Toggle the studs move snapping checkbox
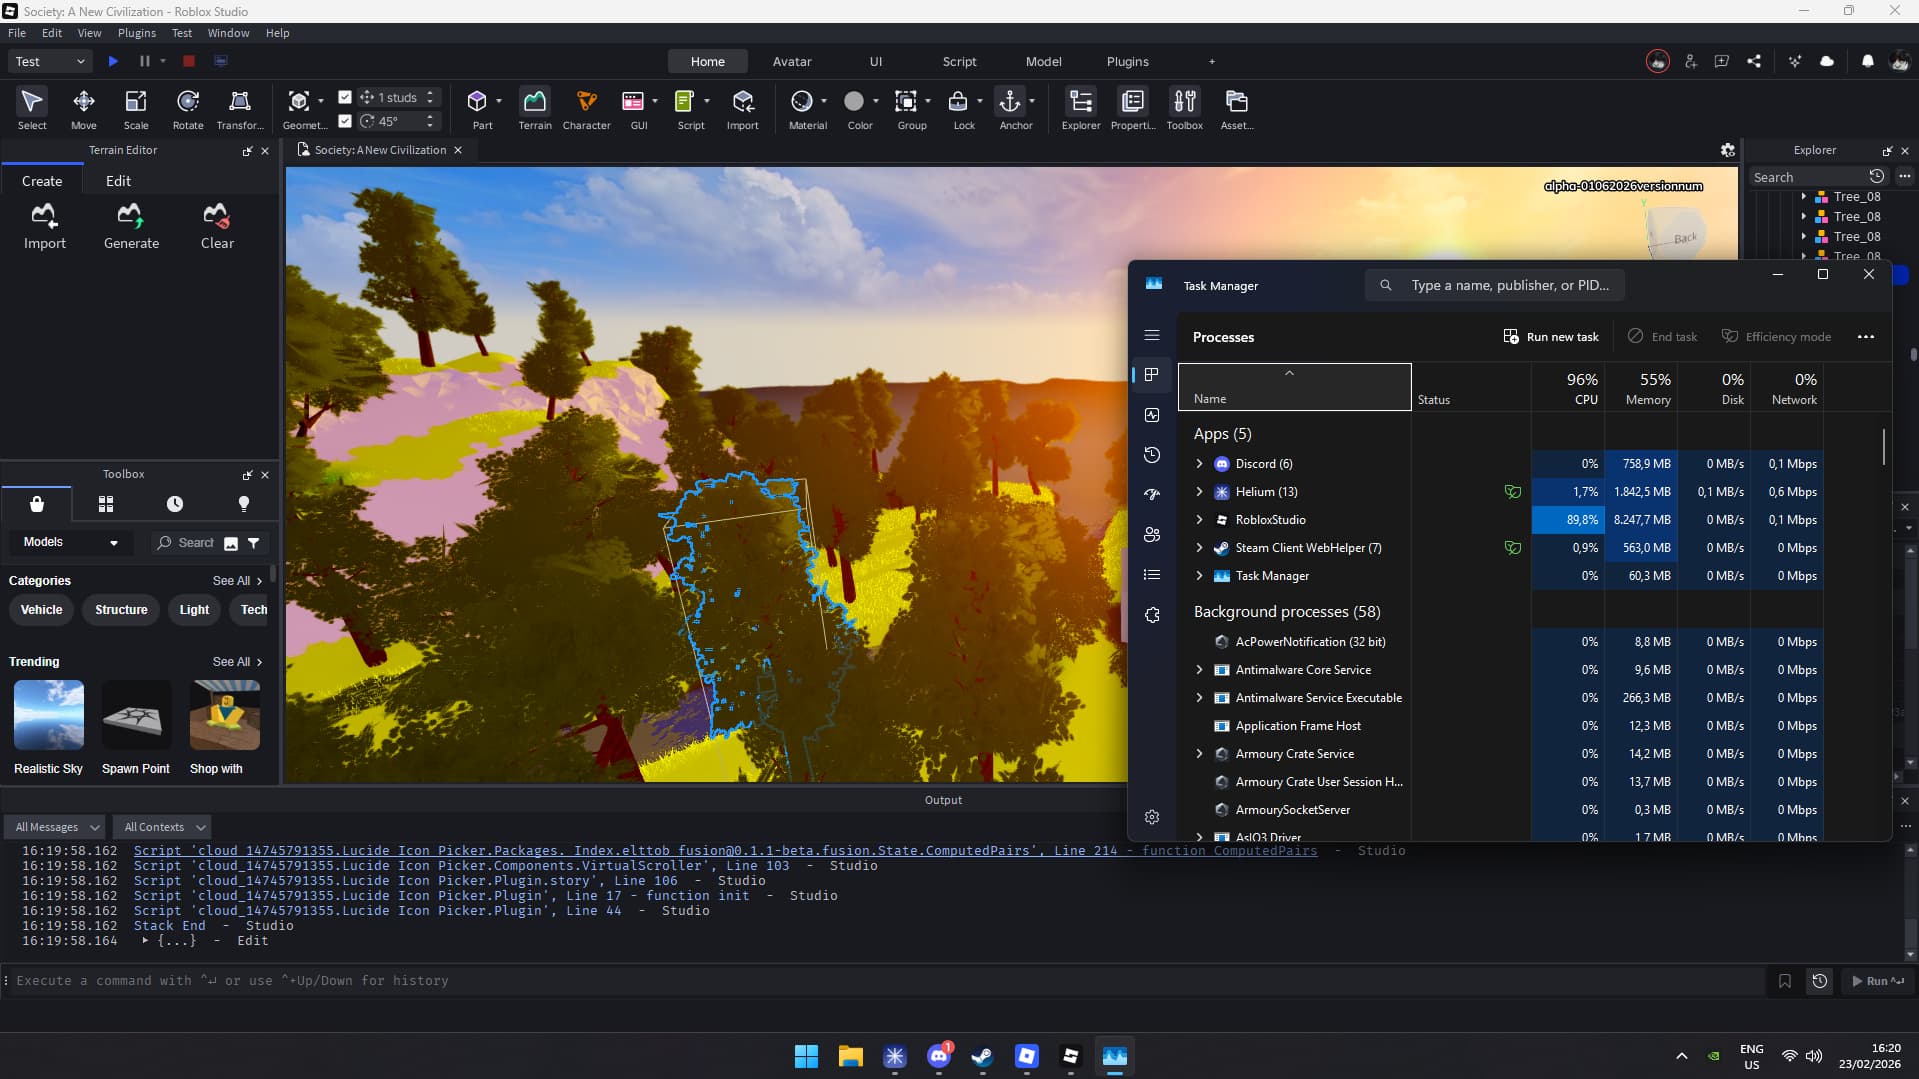The height and width of the screenshot is (1079, 1919). pyautogui.click(x=345, y=97)
